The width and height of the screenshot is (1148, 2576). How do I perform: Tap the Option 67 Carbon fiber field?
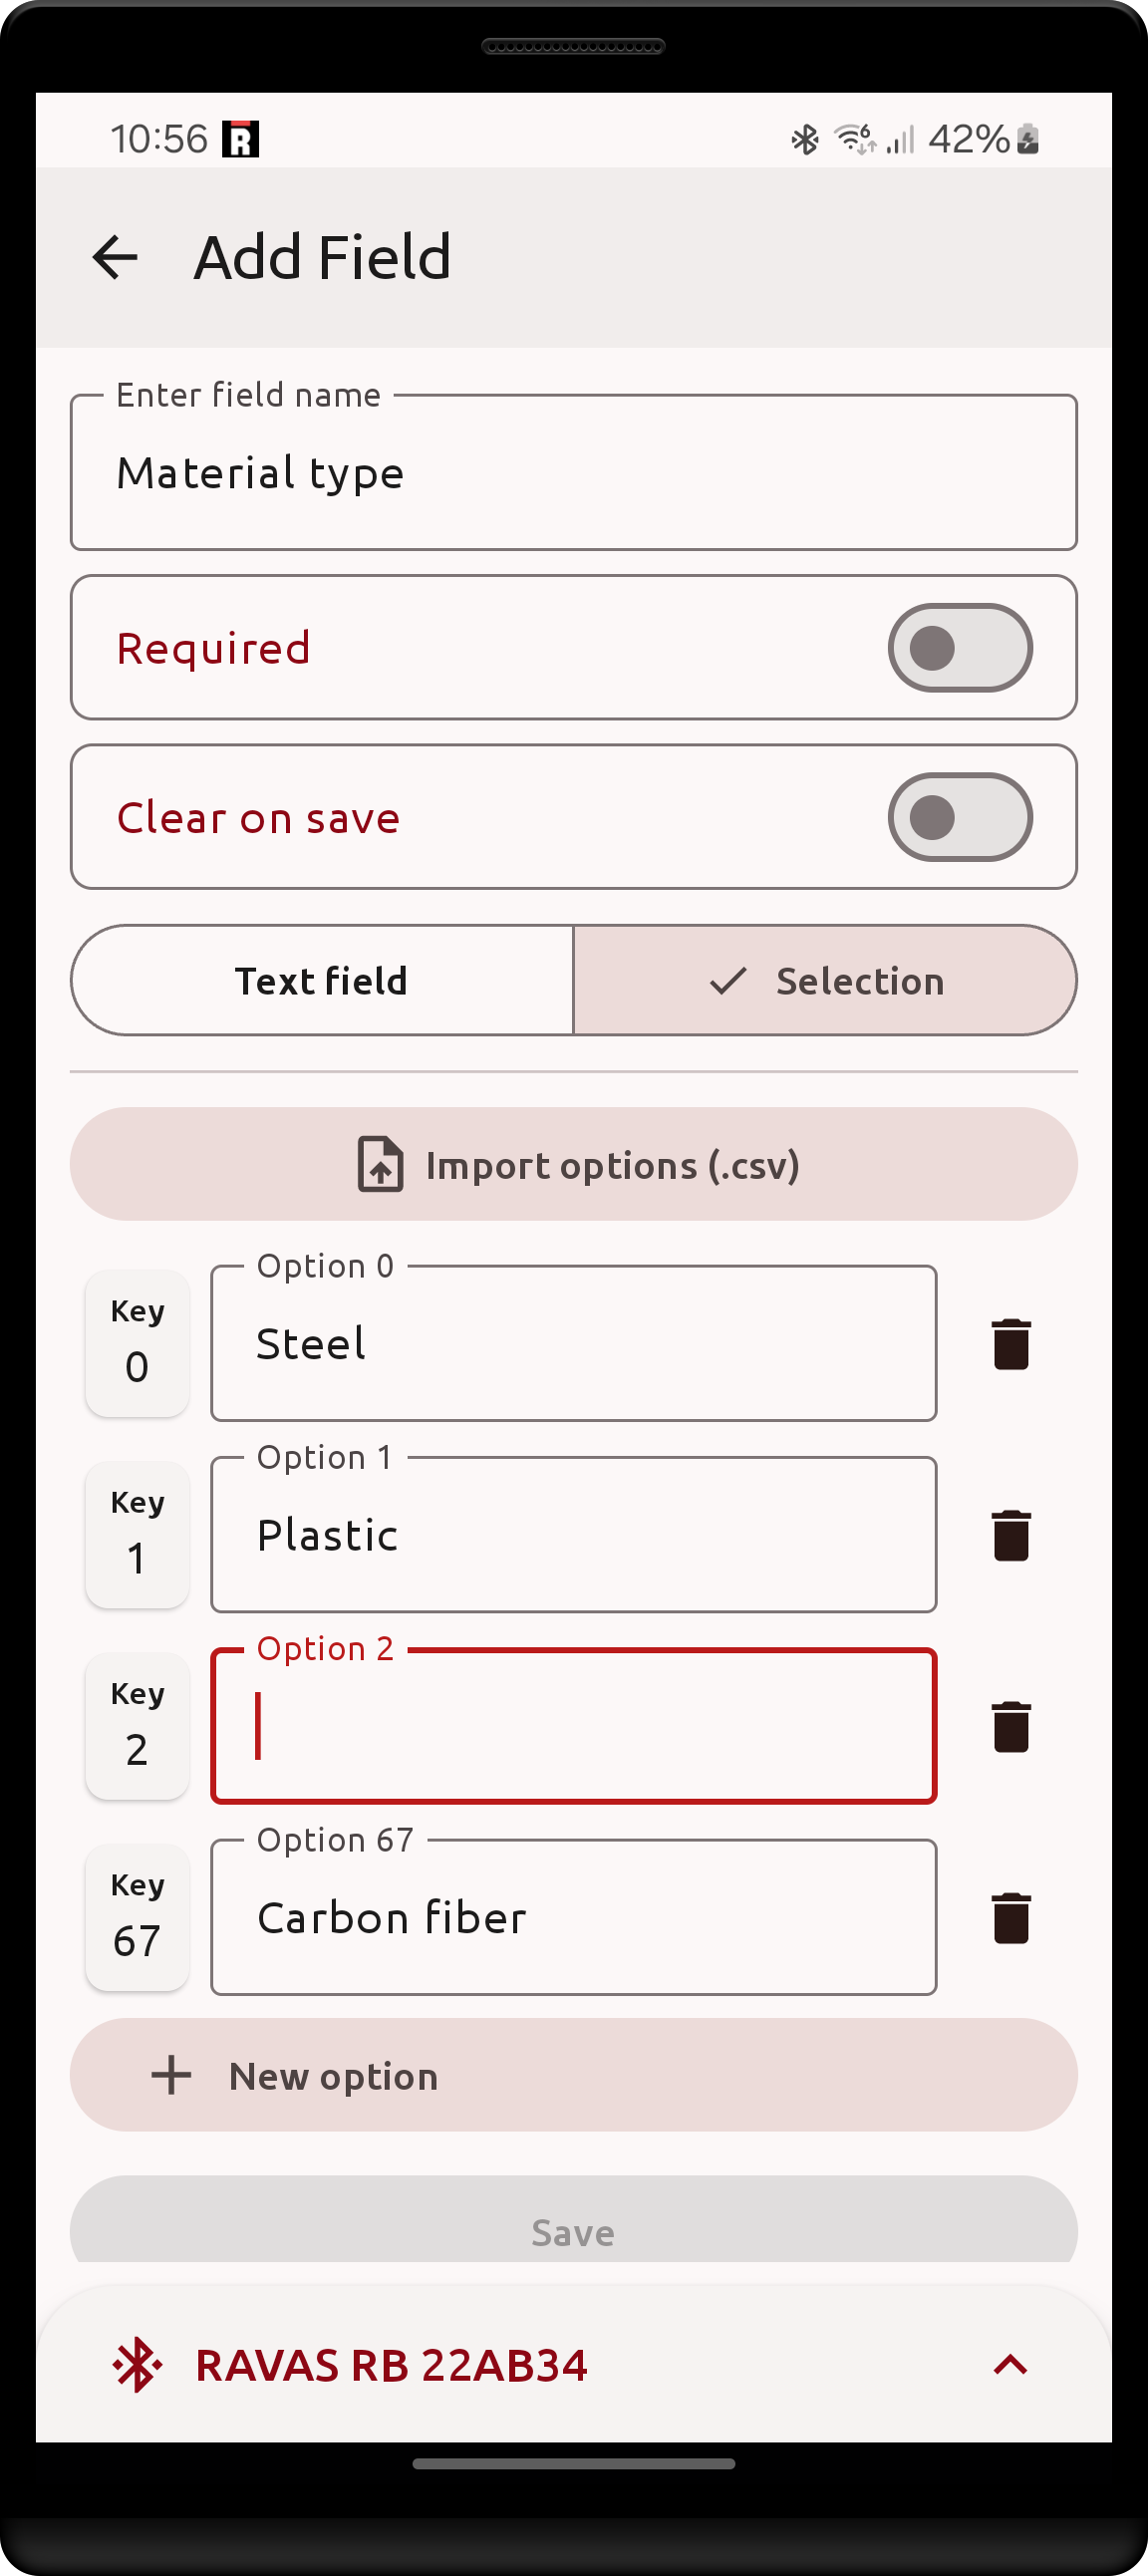tap(573, 1917)
